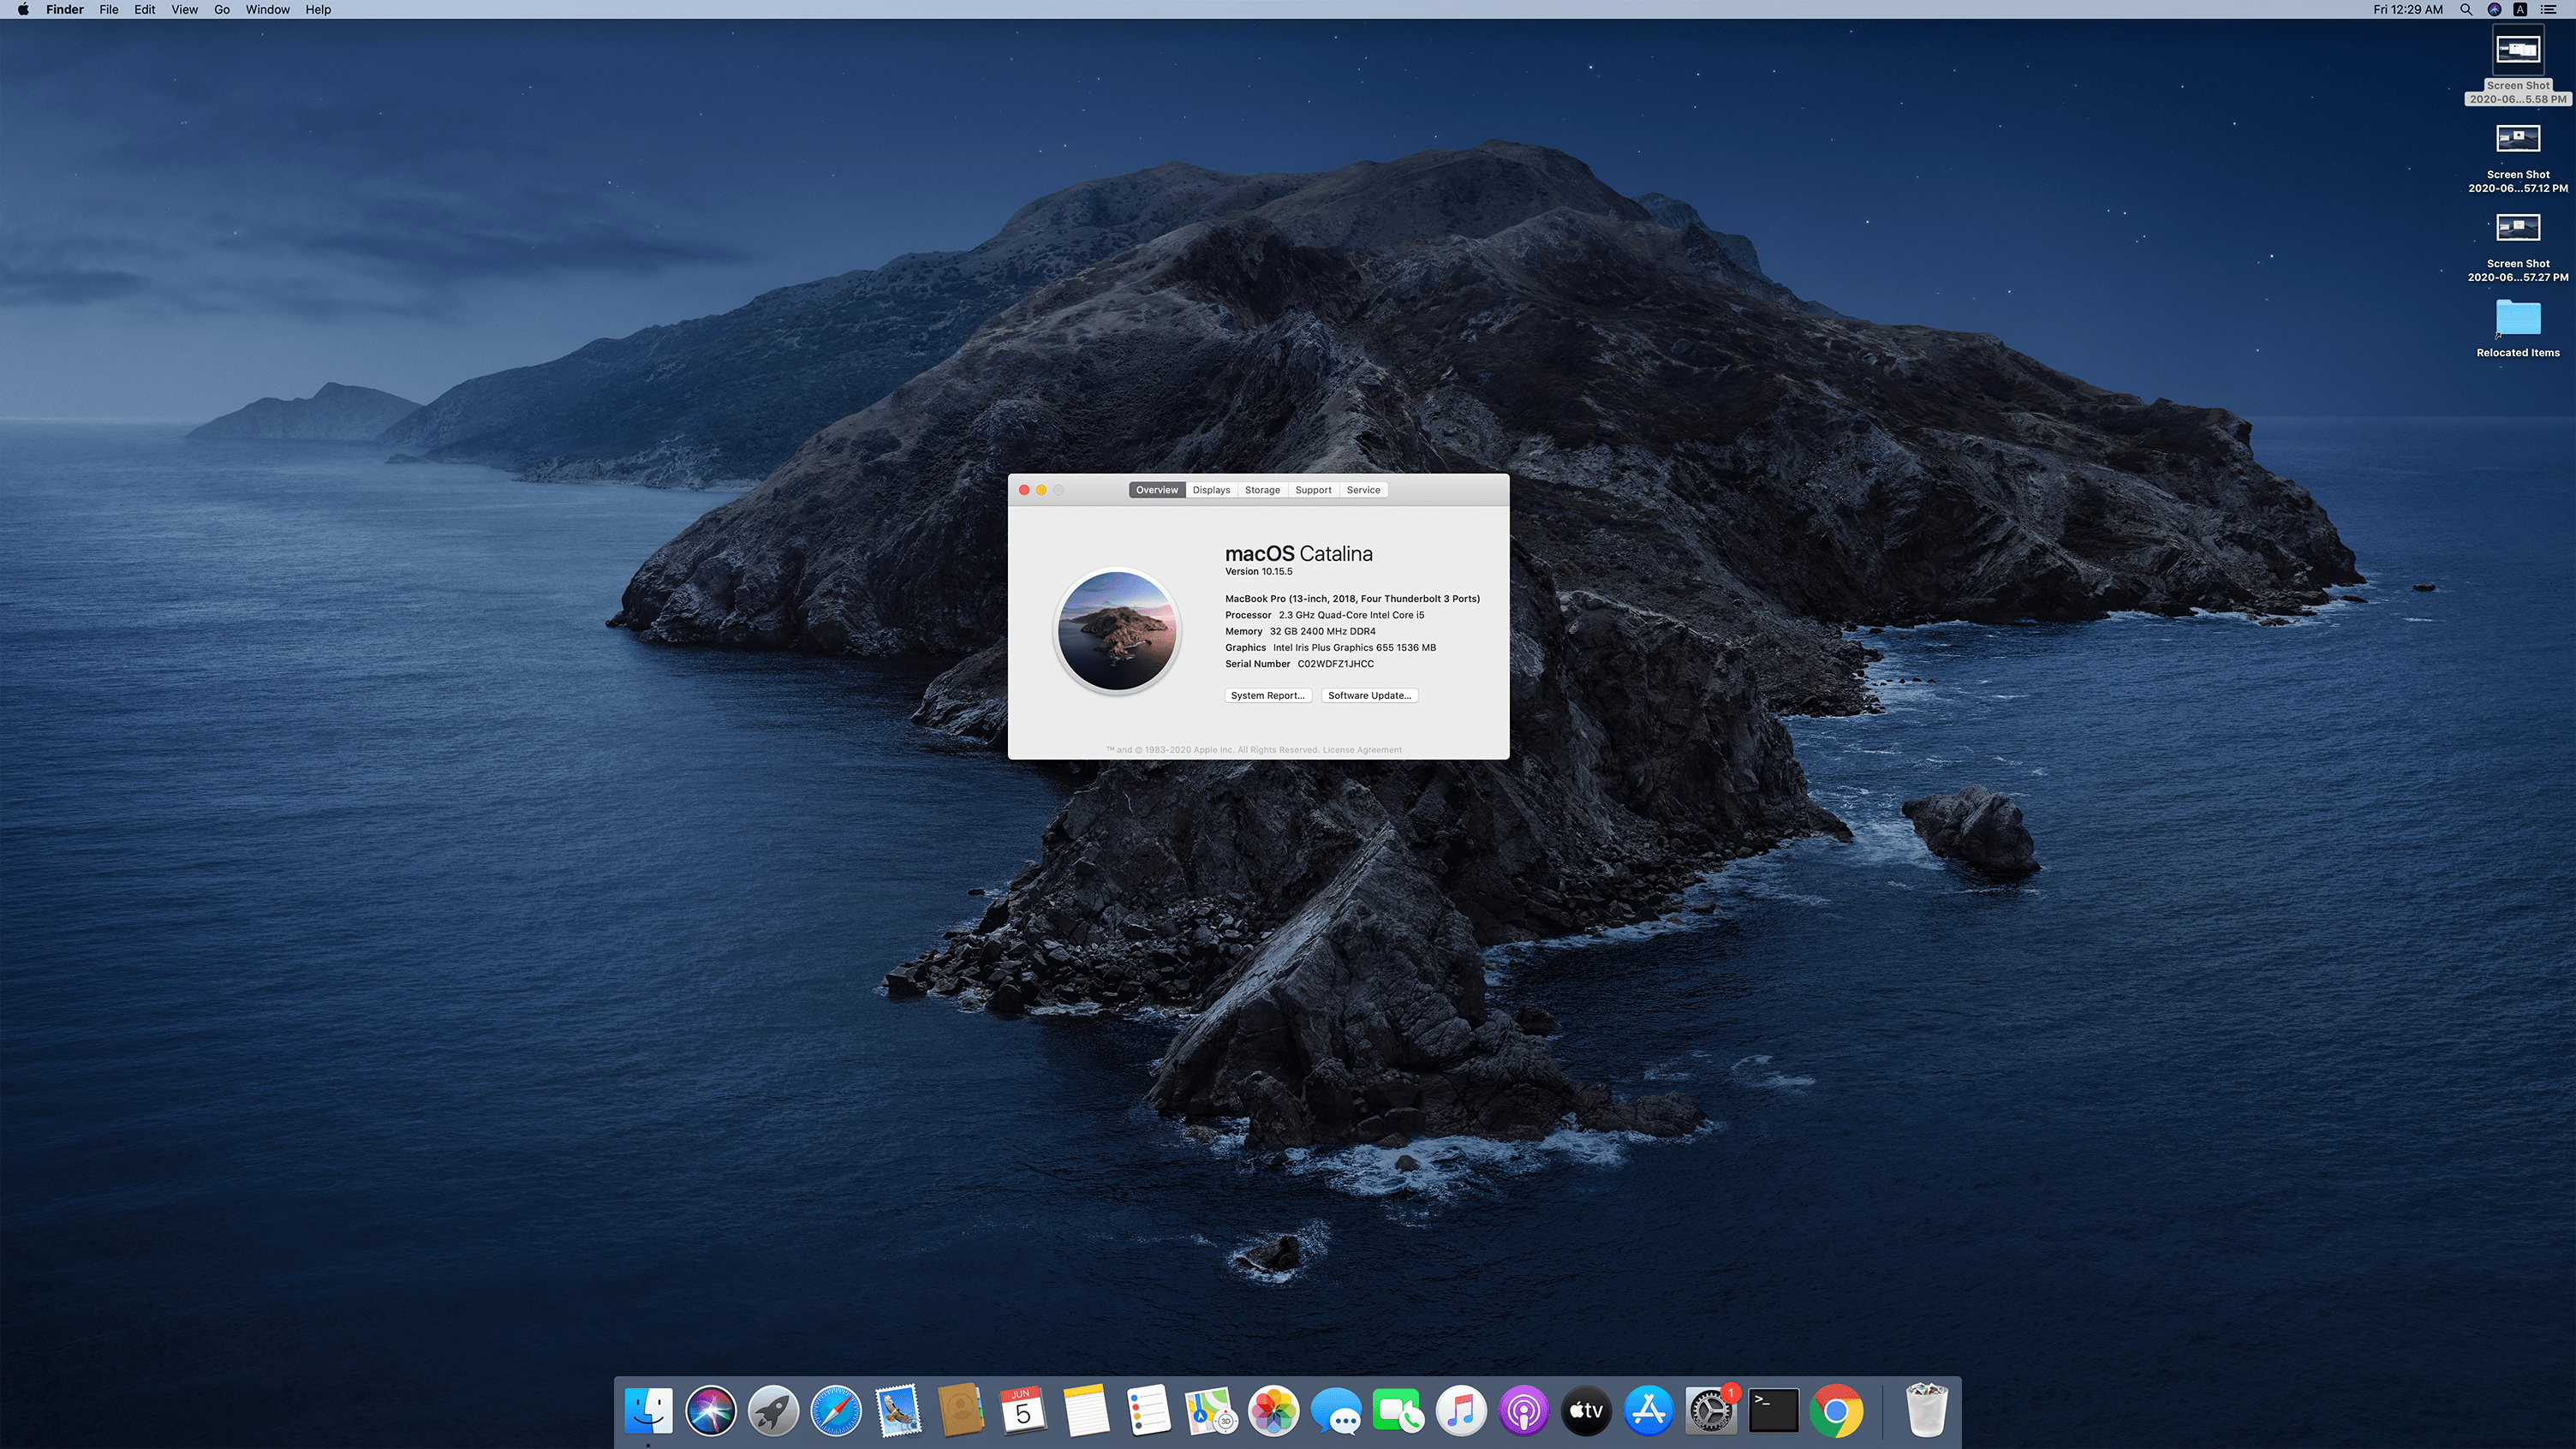Open Podcasts purple icon in Dock
2576x1449 pixels.
coord(1523,1411)
